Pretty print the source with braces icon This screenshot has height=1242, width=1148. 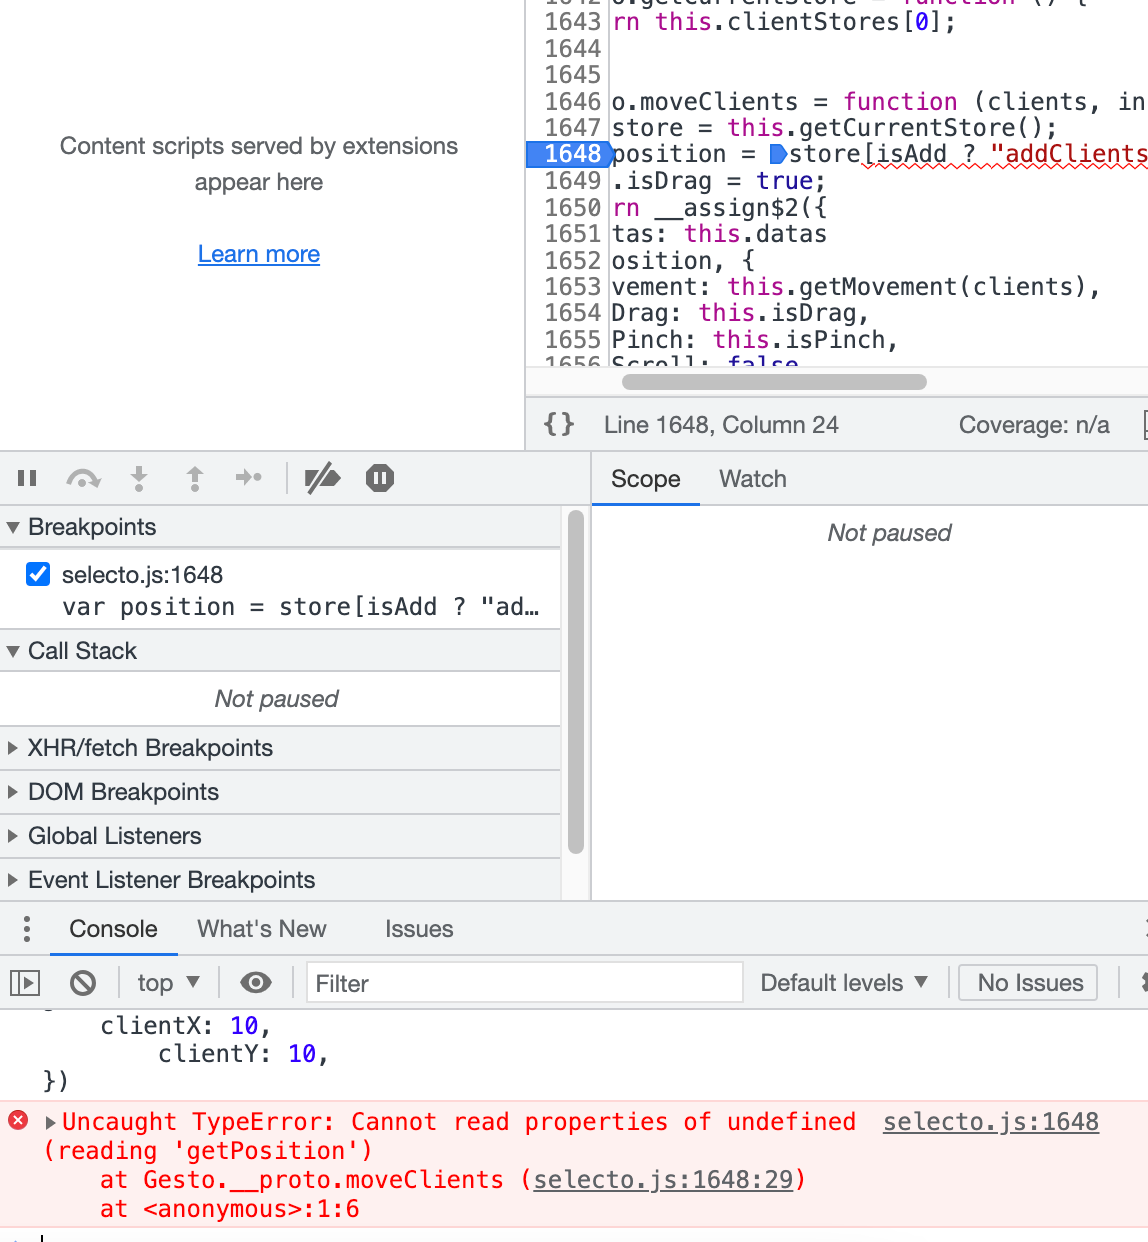pyautogui.click(x=559, y=424)
